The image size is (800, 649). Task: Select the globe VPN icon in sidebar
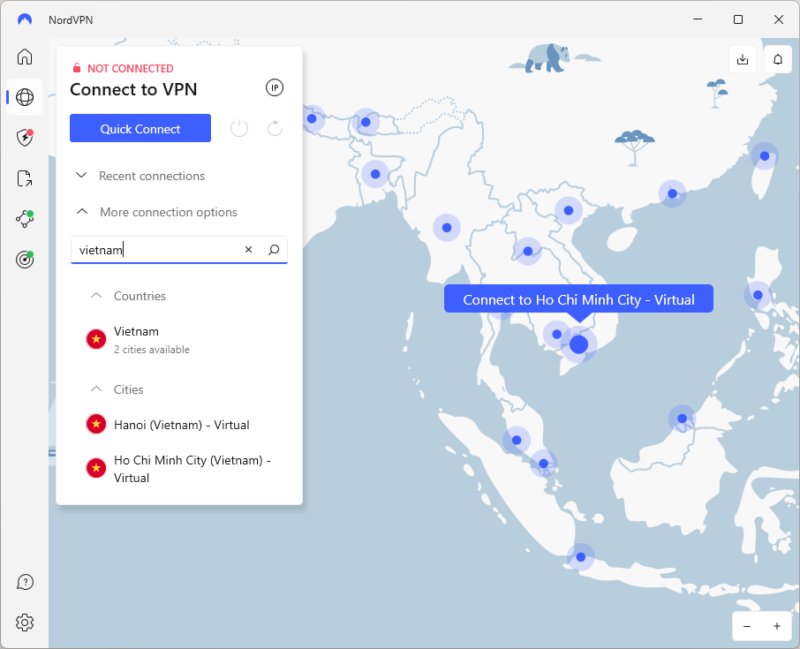[x=25, y=97]
